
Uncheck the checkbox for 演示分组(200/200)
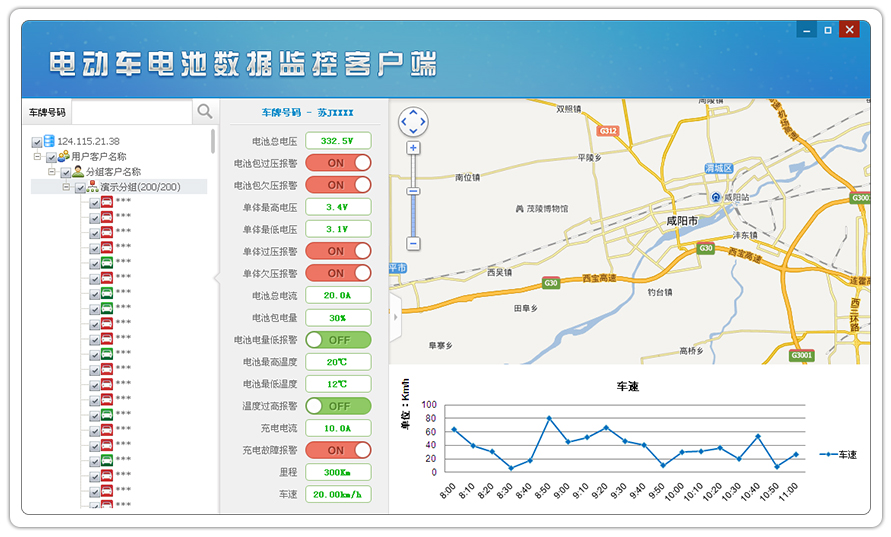80,187
